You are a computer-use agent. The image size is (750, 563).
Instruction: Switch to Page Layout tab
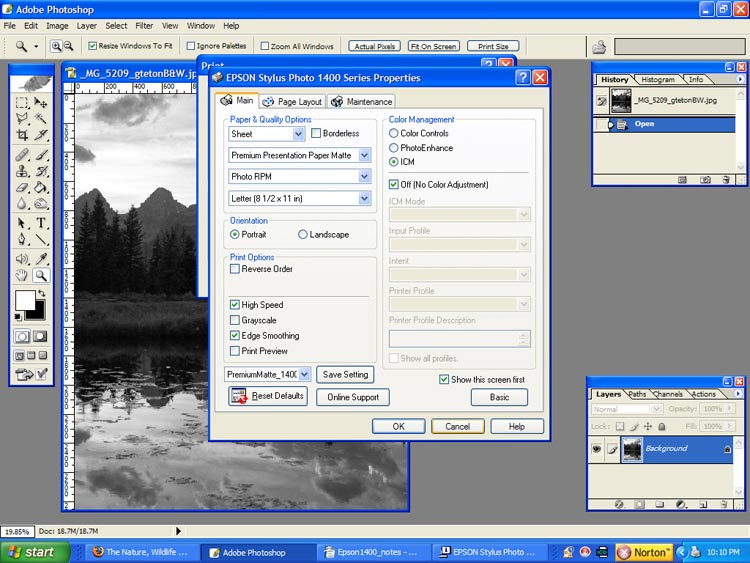293,101
